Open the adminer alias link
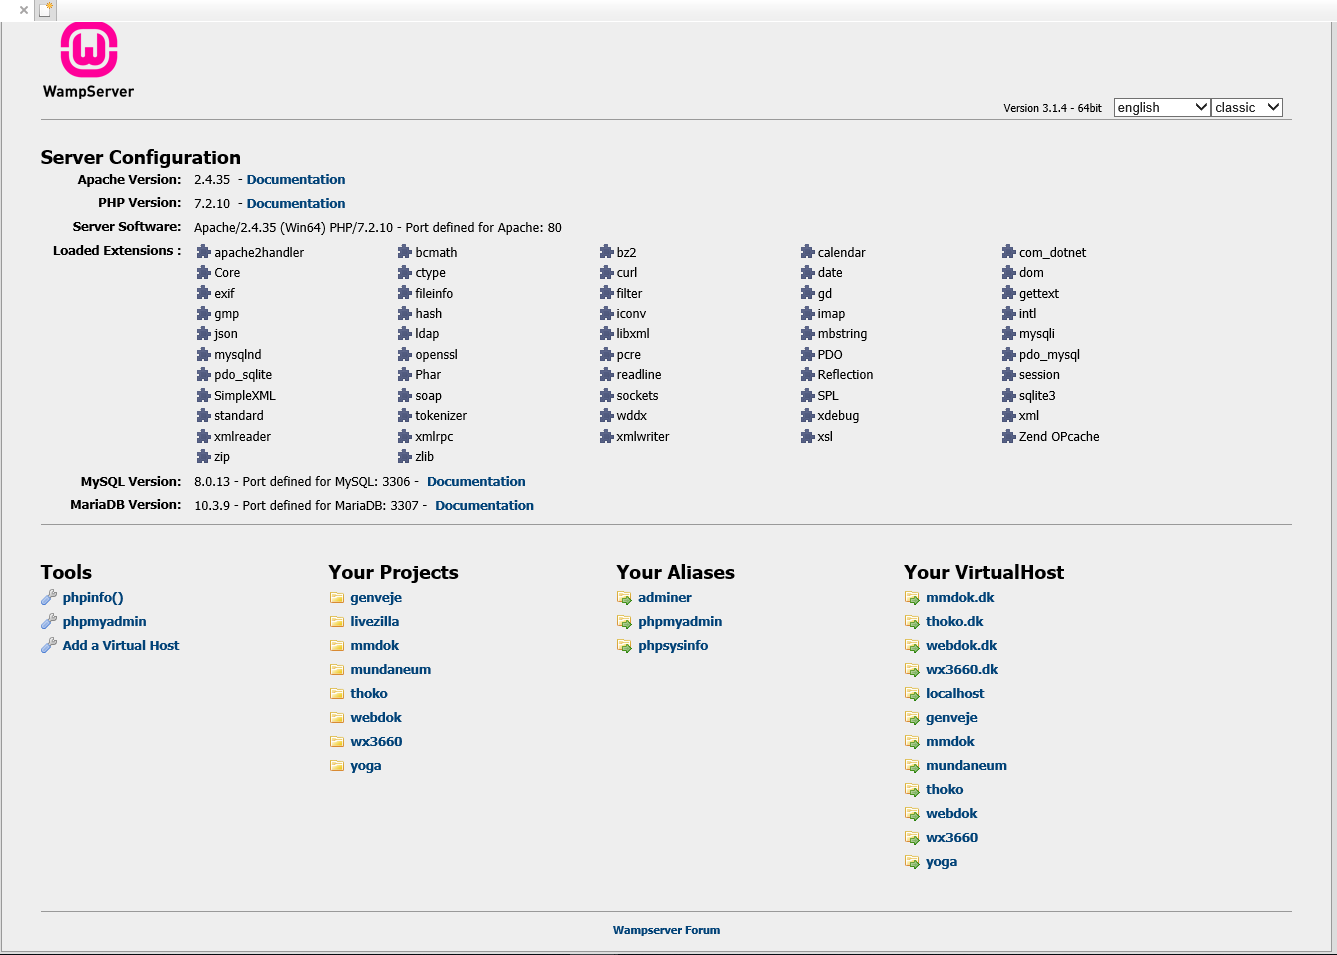This screenshot has height=955, width=1337. point(665,598)
